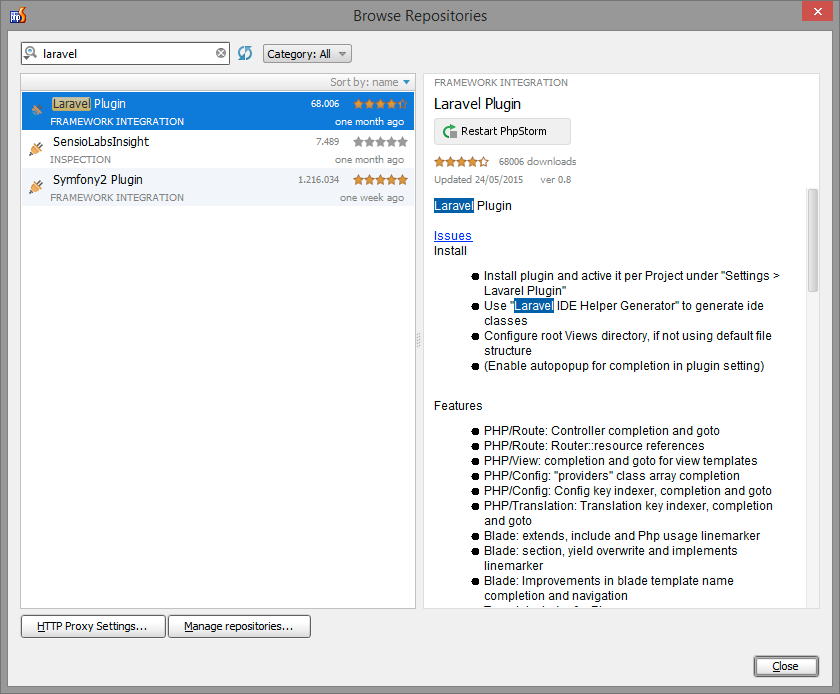
Task: Click "PHP/Route: Router::resource references" line
Action: (594, 446)
